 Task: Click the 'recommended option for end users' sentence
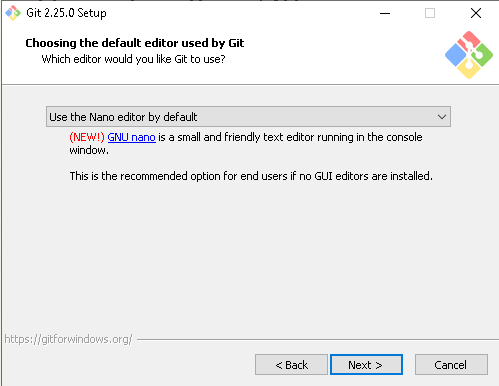tap(251, 176)
